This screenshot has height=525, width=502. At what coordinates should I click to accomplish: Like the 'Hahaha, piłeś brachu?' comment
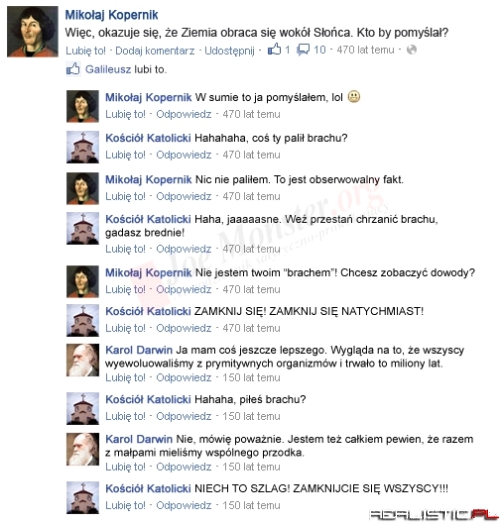(125, 416)
